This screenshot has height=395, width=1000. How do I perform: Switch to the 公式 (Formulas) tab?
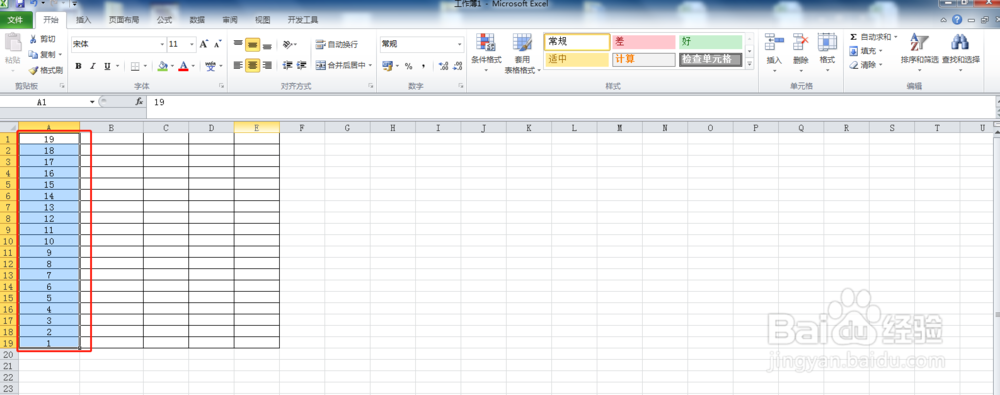click(x=165, y=20)
